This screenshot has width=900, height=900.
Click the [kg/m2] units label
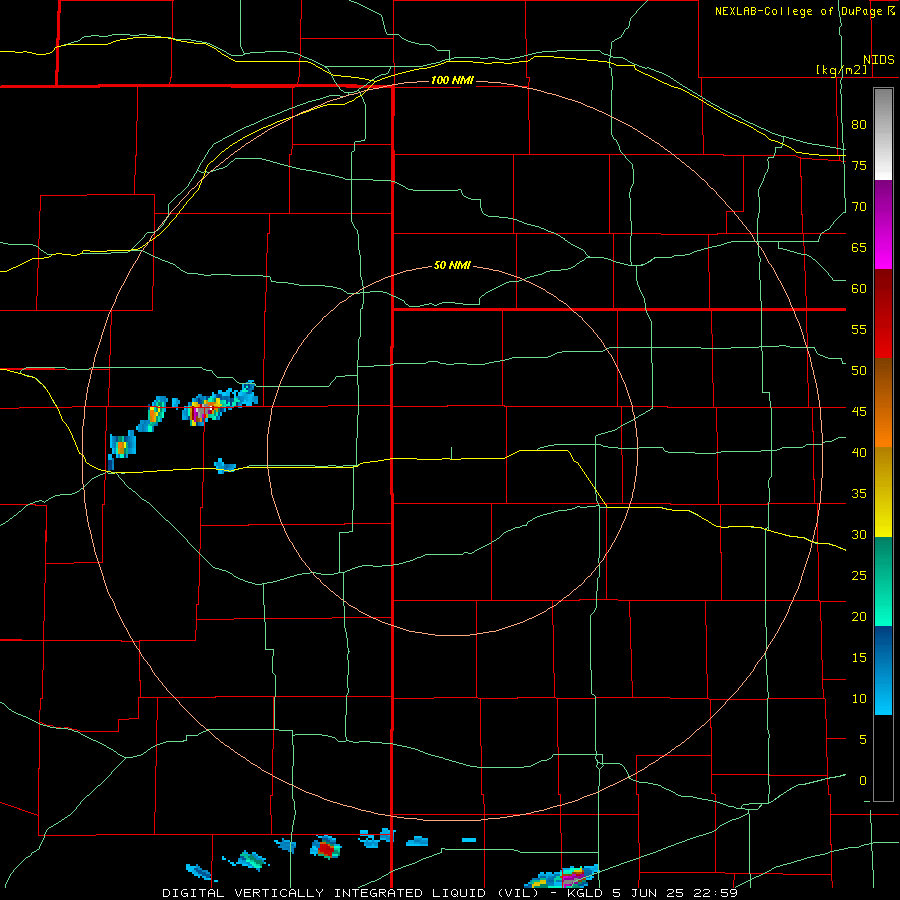[x=841, y=70]
